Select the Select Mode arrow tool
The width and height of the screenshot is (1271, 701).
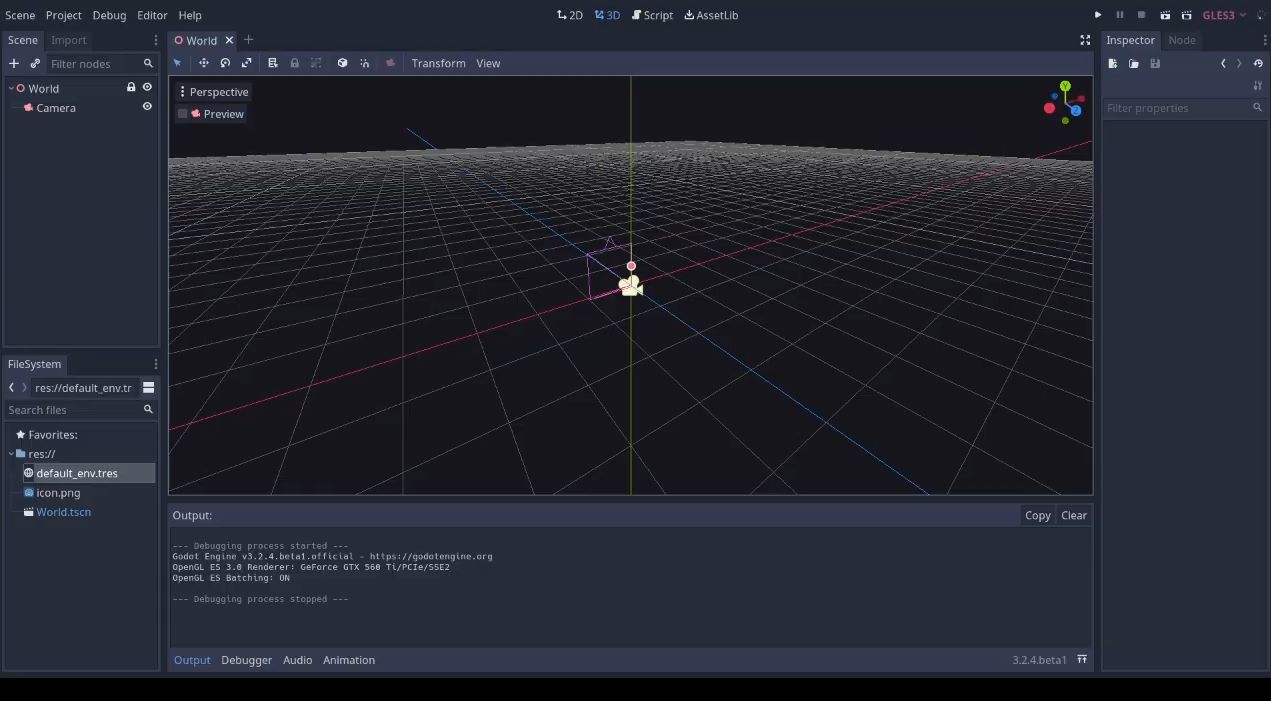pos(178,63)
